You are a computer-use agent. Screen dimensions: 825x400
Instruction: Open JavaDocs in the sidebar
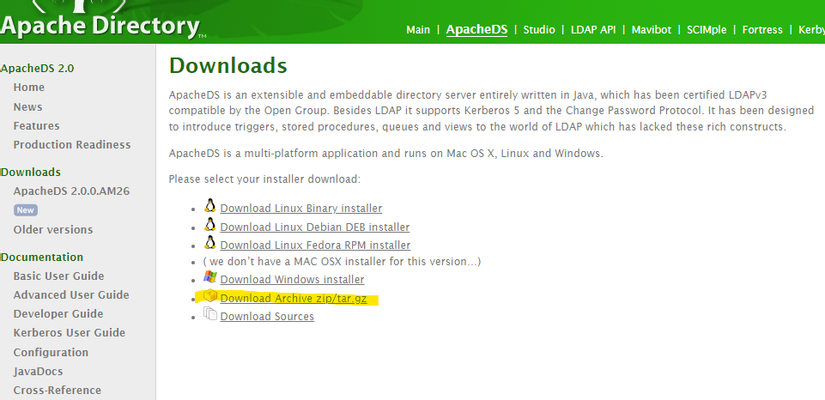click(38, 371)
